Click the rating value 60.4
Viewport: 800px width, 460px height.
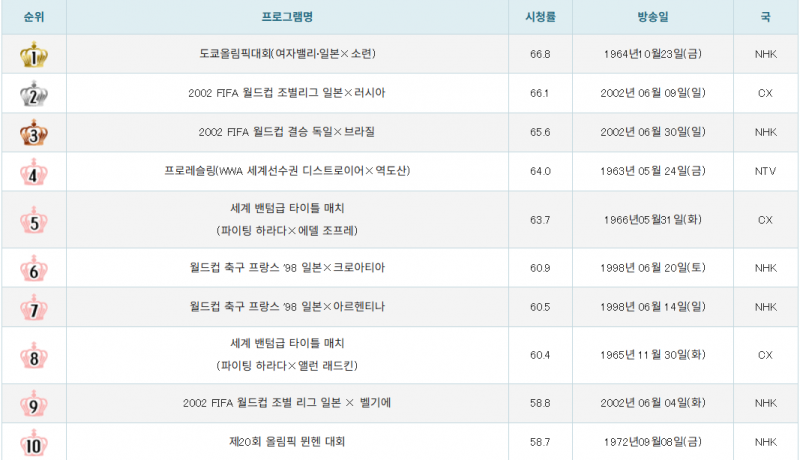540,355
